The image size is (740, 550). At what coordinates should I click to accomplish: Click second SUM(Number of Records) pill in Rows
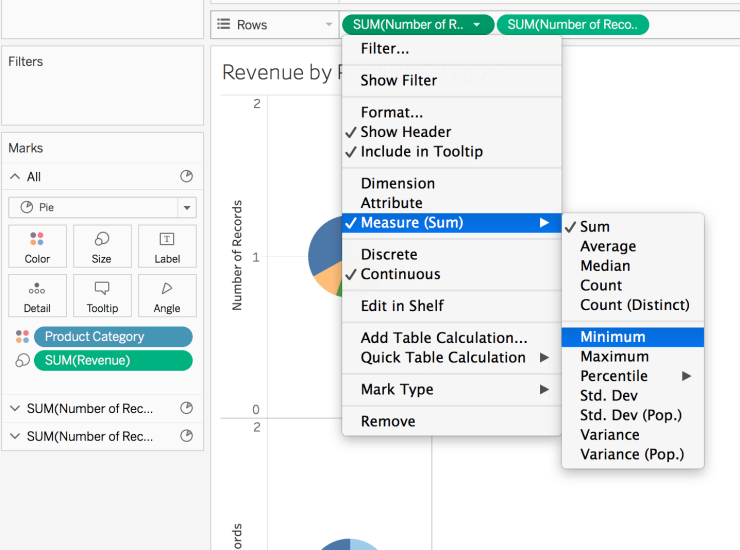572,24
